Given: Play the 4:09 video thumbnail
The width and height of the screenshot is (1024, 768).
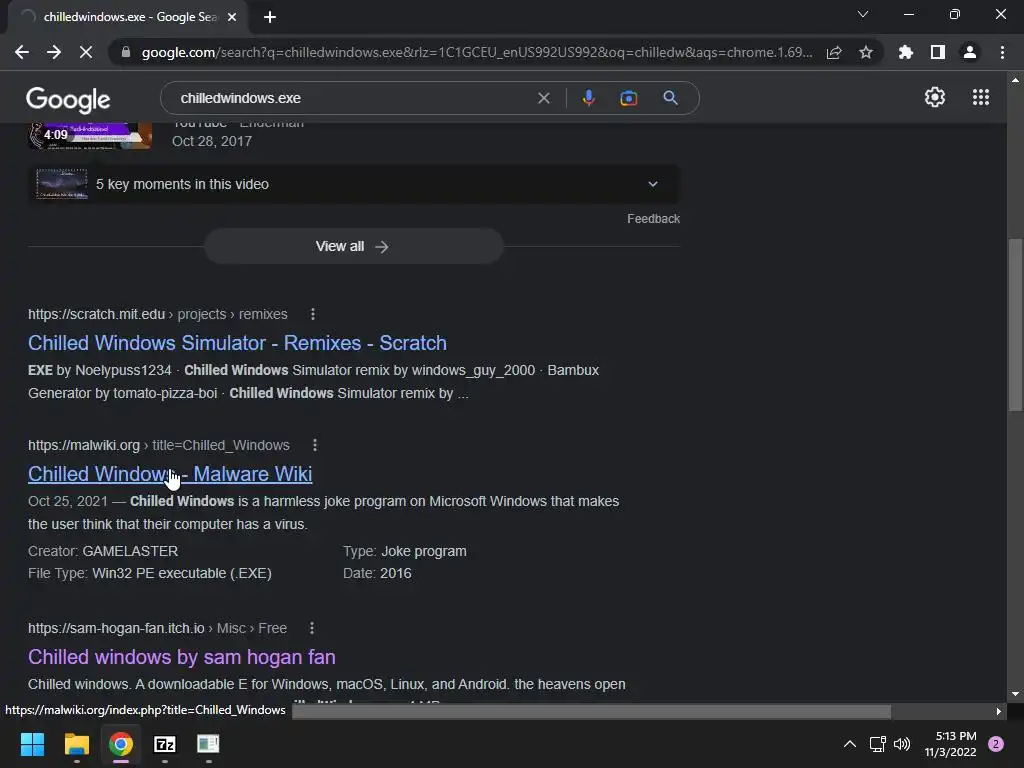Looking at the screenshot, I should tap(90, 135).
